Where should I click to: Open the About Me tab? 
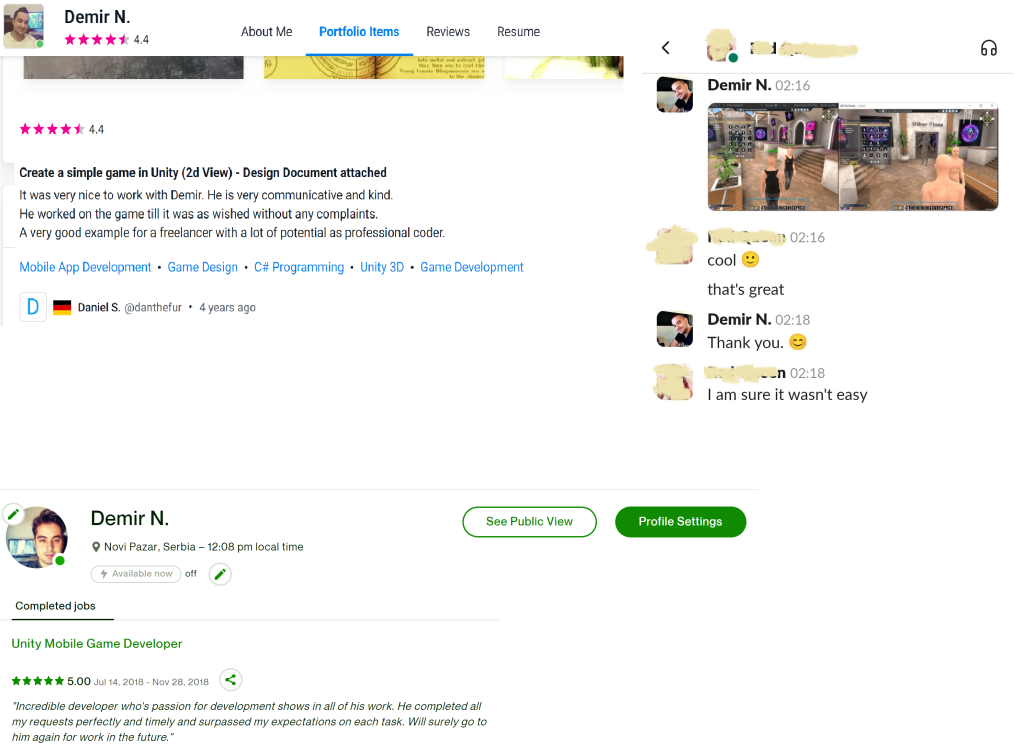[x=266, y=31]
